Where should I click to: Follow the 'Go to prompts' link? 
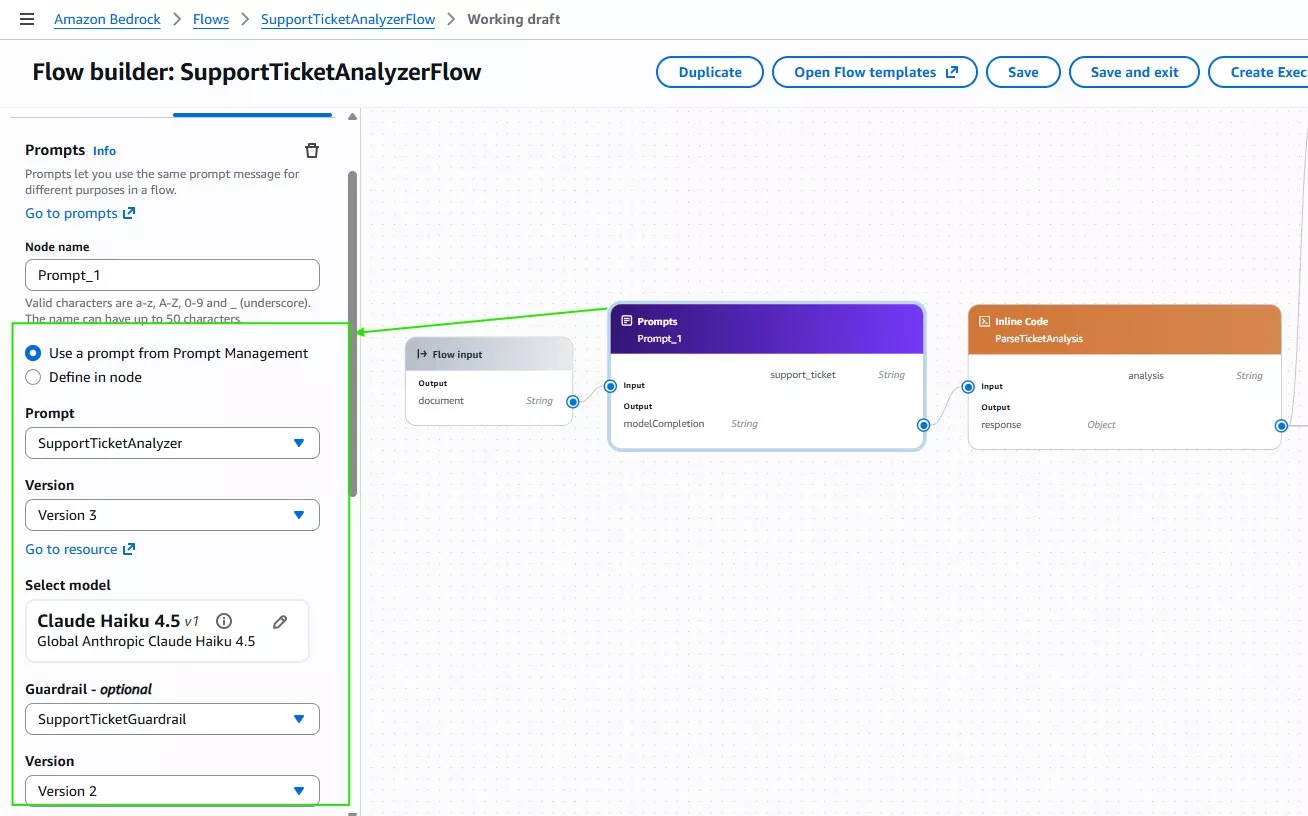click(80, 213)
